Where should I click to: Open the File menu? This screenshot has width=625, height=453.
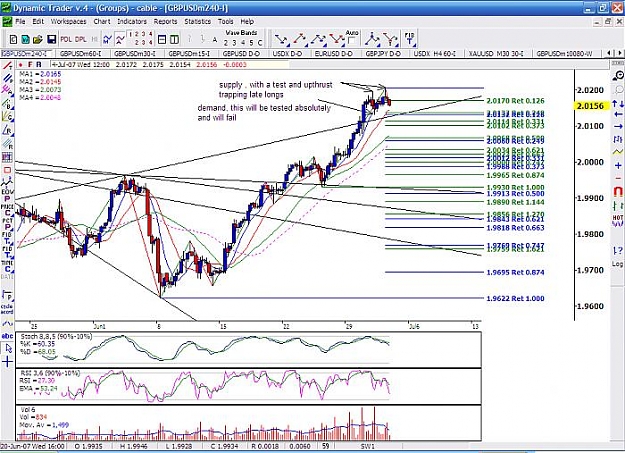click(20, 22)
